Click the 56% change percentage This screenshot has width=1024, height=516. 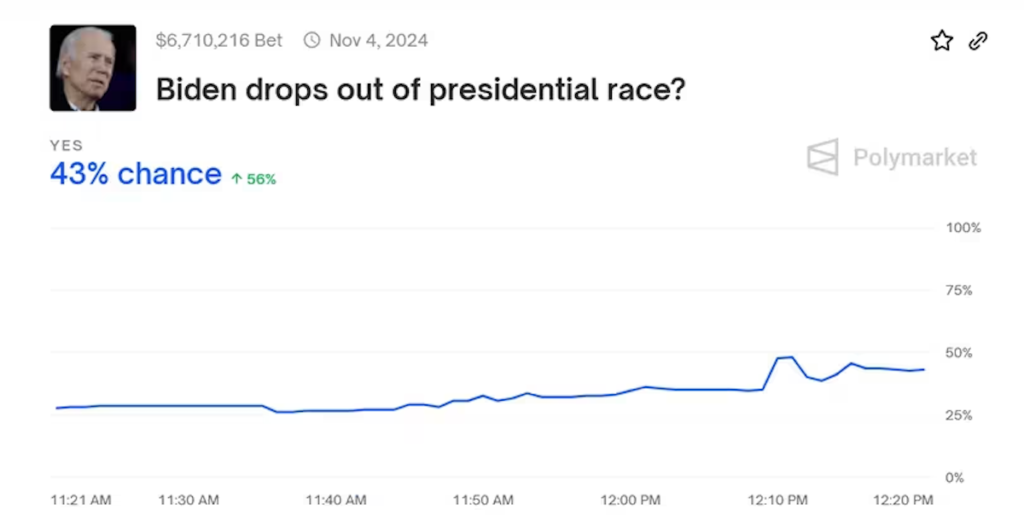[261, 179]
